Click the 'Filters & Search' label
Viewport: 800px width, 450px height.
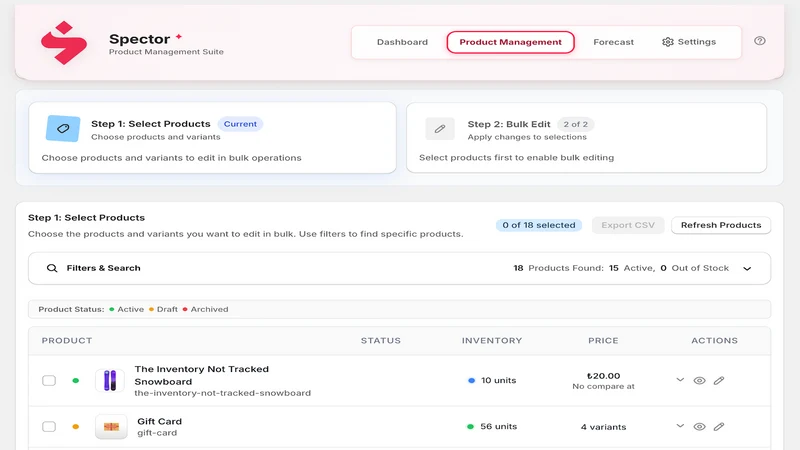pyautogui.click(x=104, y=268)
